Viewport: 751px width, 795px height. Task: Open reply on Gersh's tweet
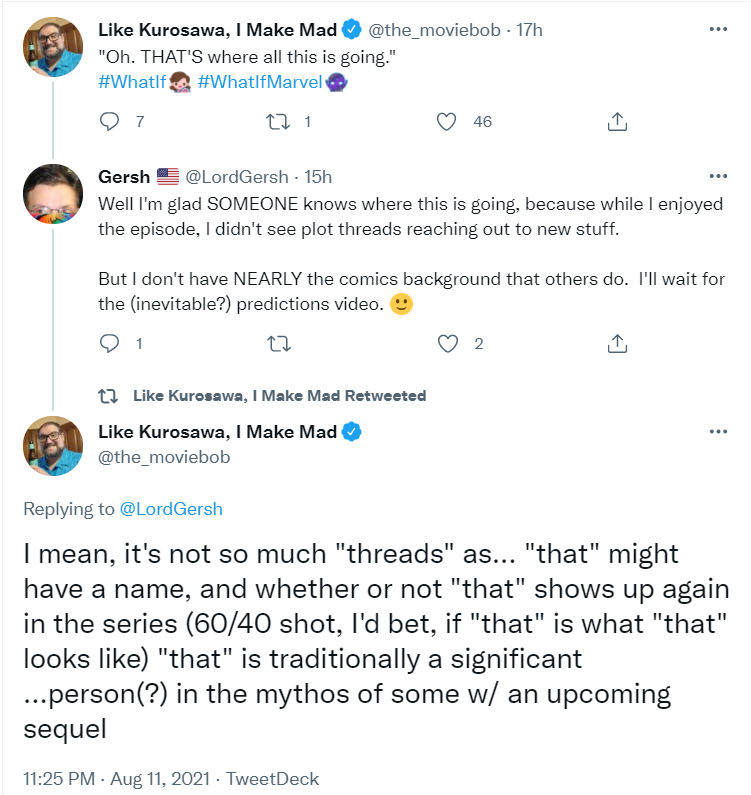coord(109,344)
